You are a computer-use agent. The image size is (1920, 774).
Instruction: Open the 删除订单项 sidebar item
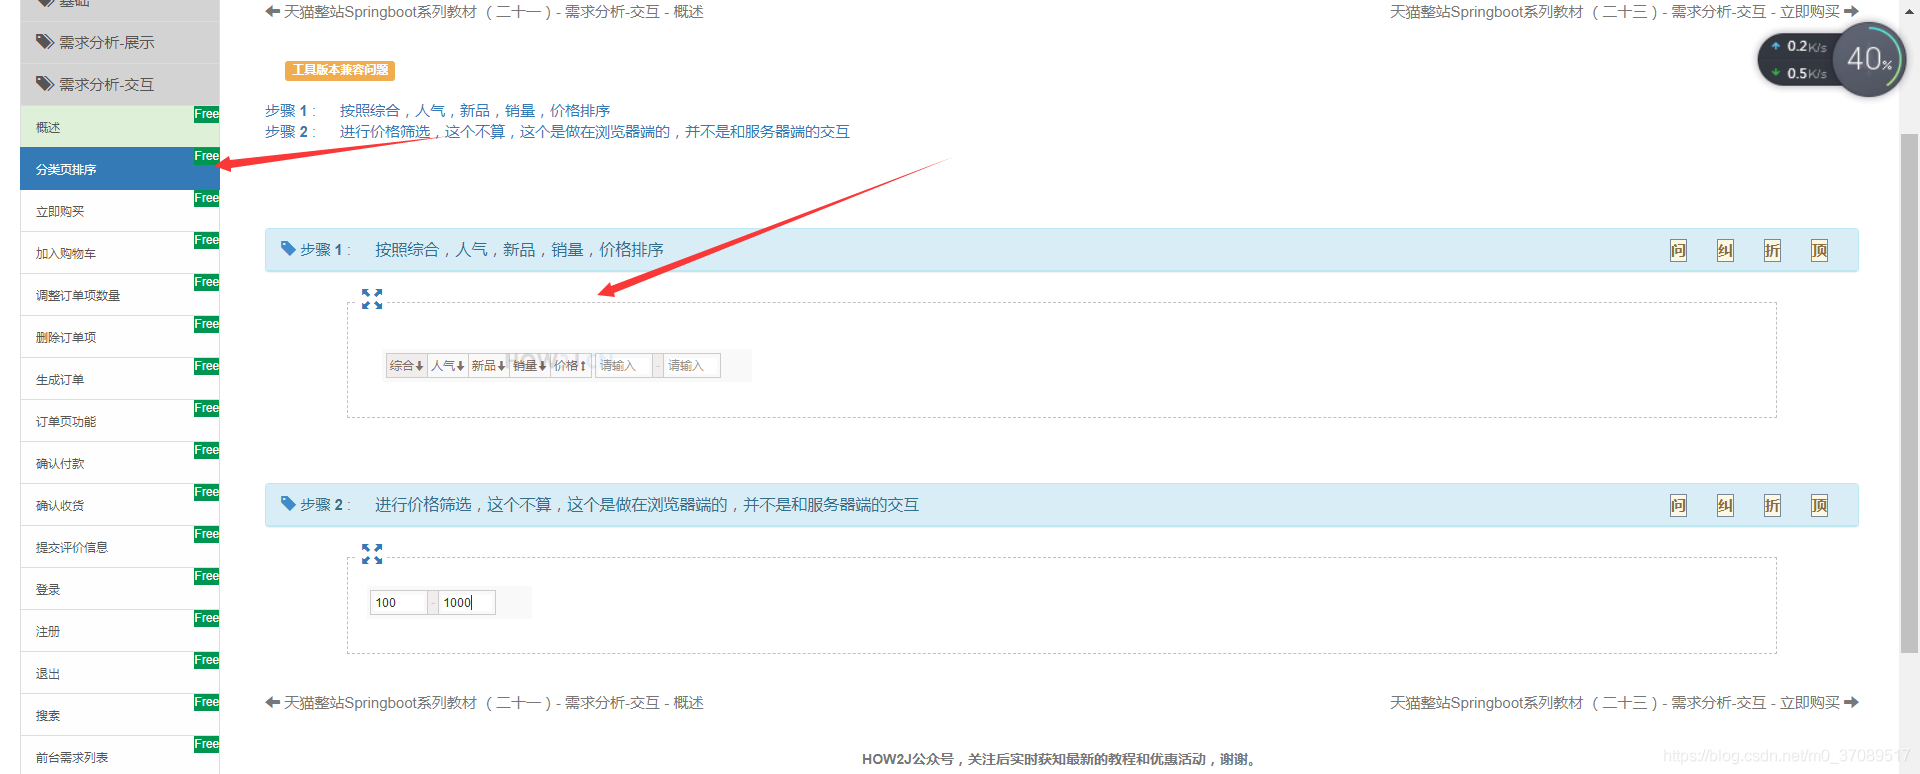[120, 337]
